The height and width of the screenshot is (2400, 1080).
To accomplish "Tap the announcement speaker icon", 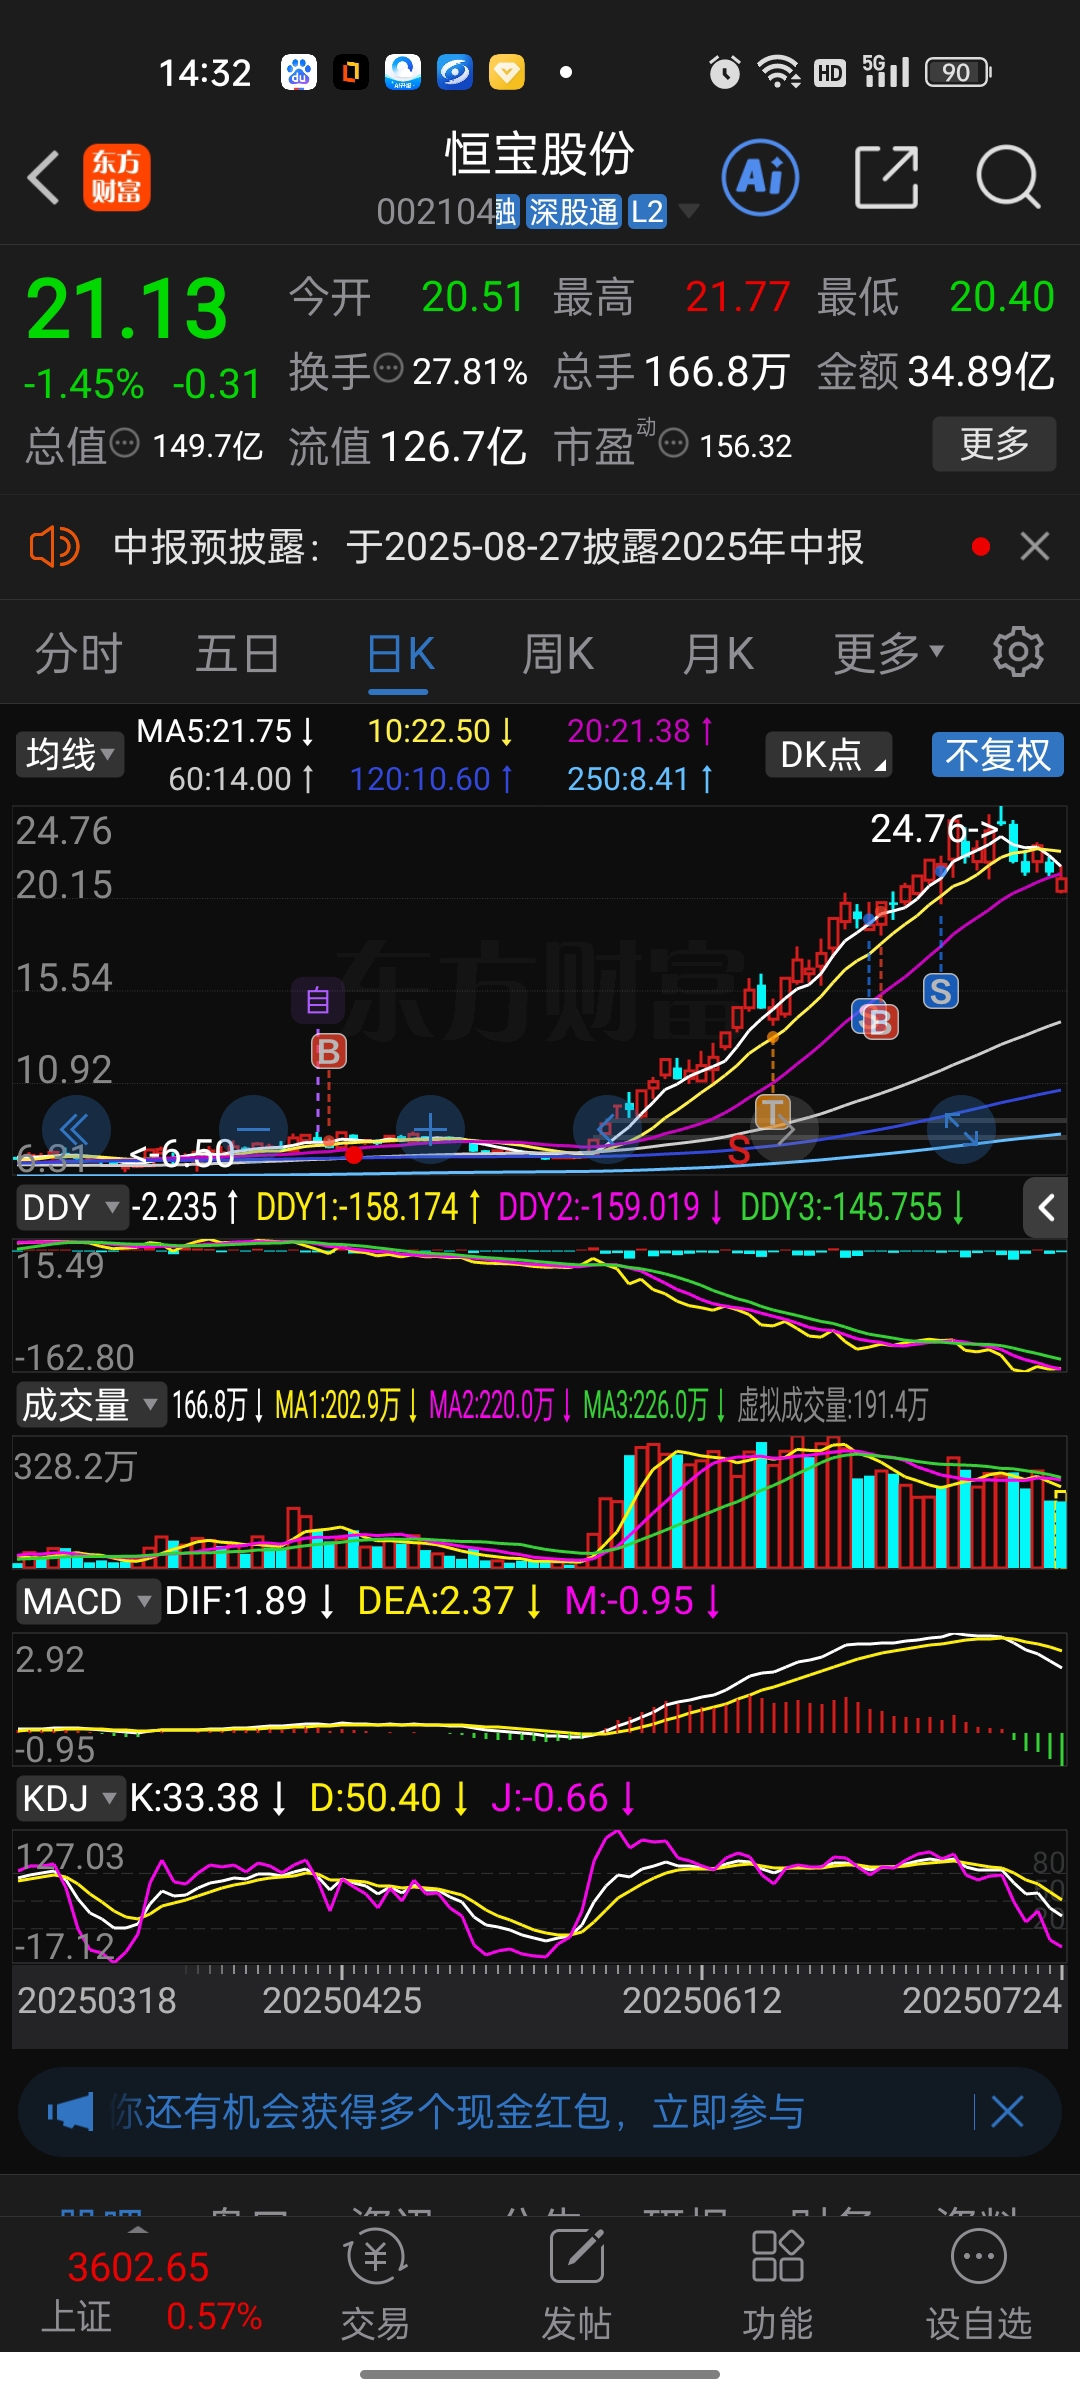I will 54,547.
